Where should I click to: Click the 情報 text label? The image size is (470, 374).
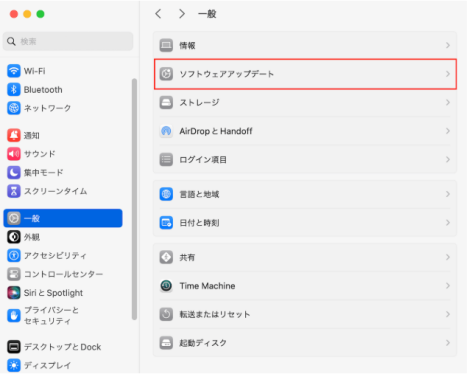[187, 45]
